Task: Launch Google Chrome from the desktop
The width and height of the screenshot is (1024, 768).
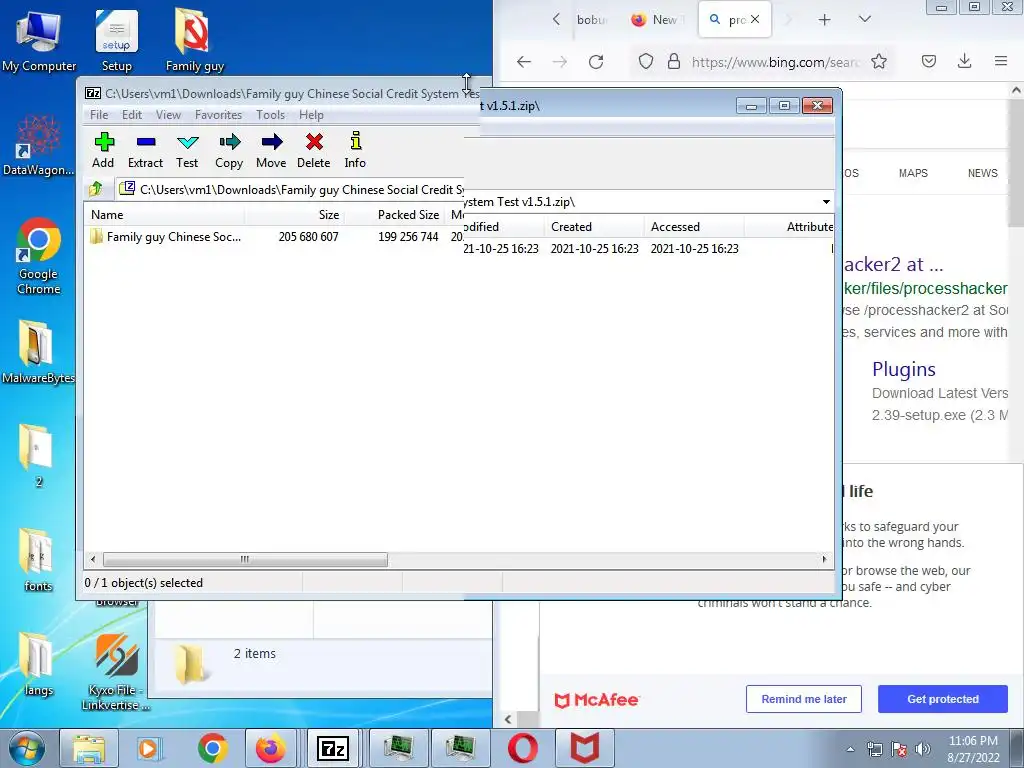Action: point(39,256)
